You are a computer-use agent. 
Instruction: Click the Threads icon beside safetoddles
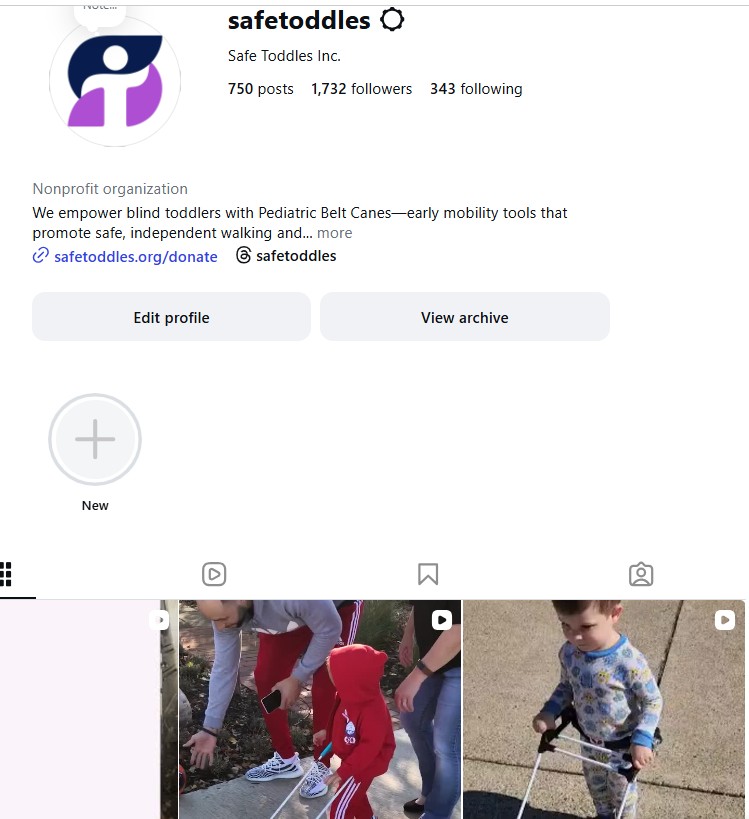click(x=243, y=255)
